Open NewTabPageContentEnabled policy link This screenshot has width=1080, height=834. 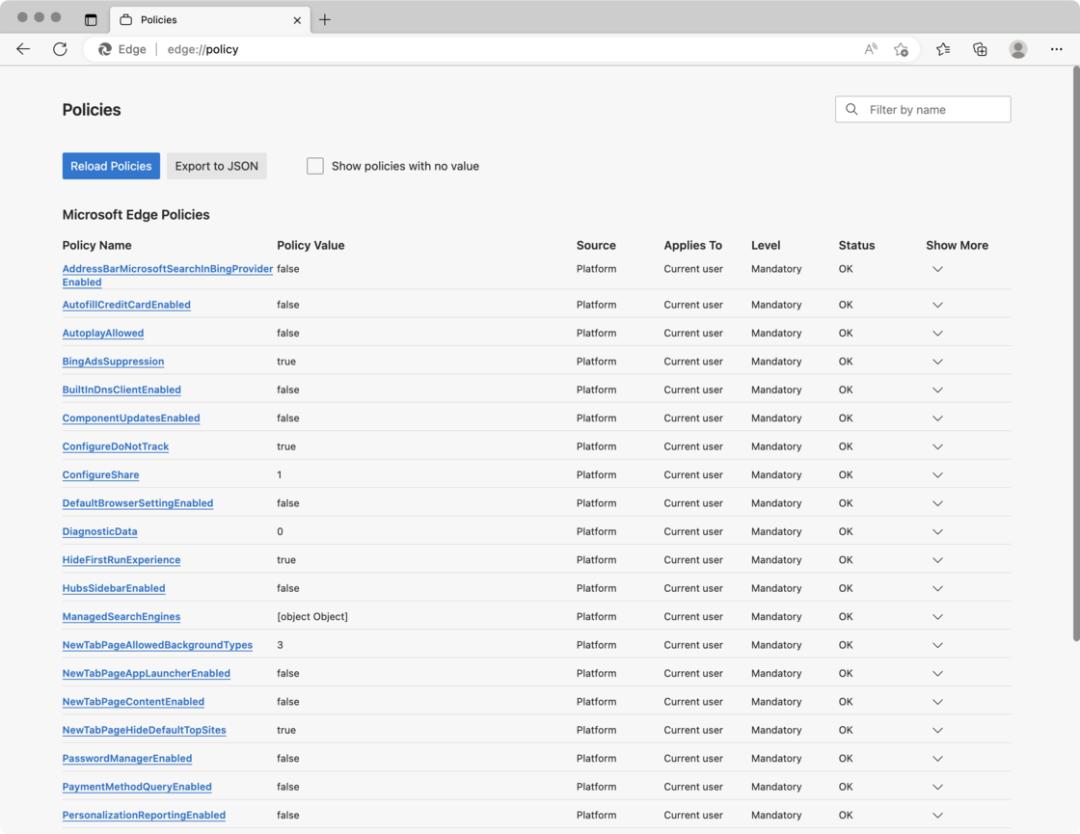click(x=133, y=701)
